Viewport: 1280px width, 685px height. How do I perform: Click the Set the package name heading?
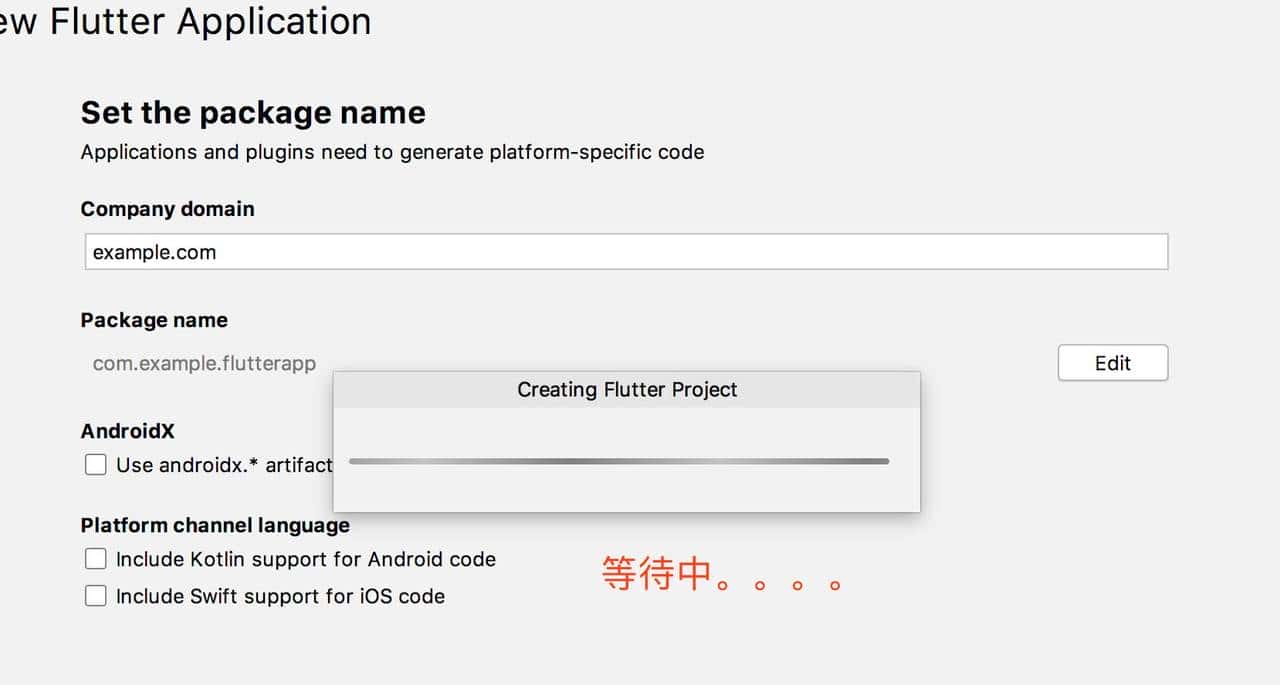point(252,112)
